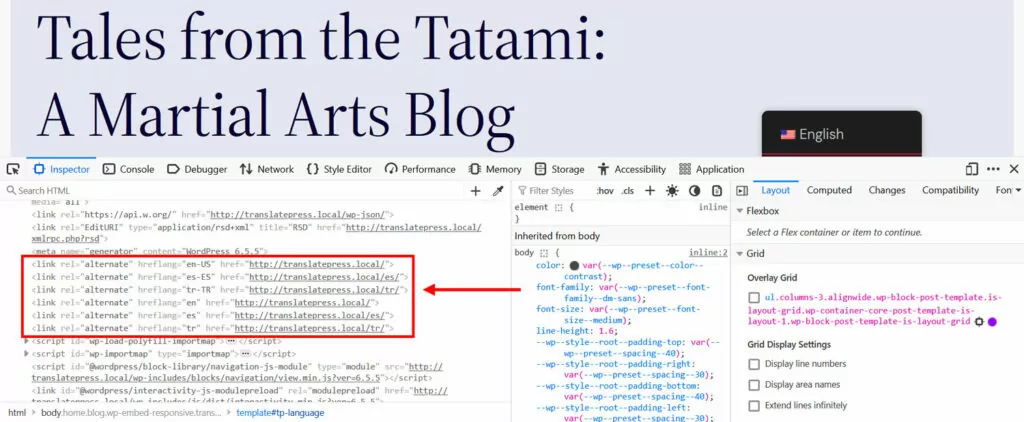This screenshot has width=1024, height=422.
Task: Toggle the three-pane inspector sidebar icon
Action: click(x=742, y=191)
